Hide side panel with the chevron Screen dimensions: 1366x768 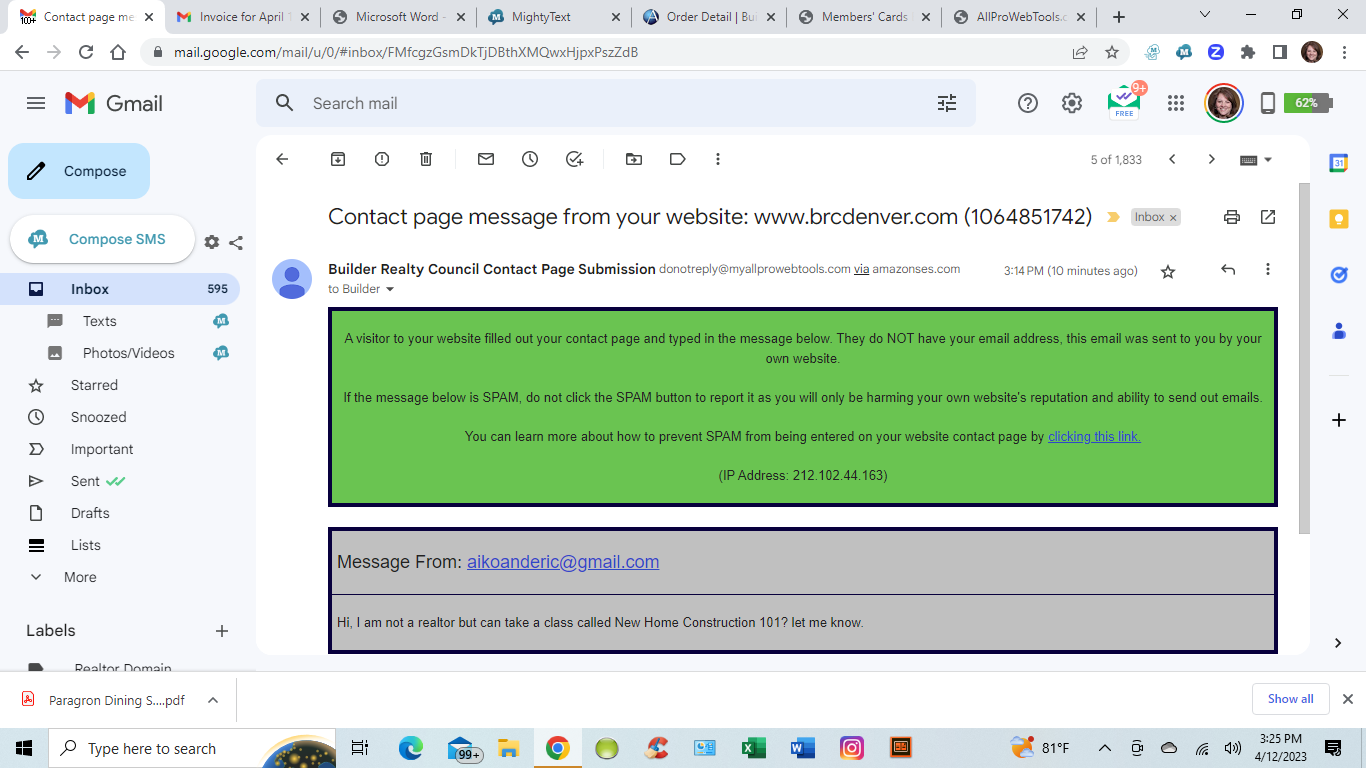[x=1338, y=643]
